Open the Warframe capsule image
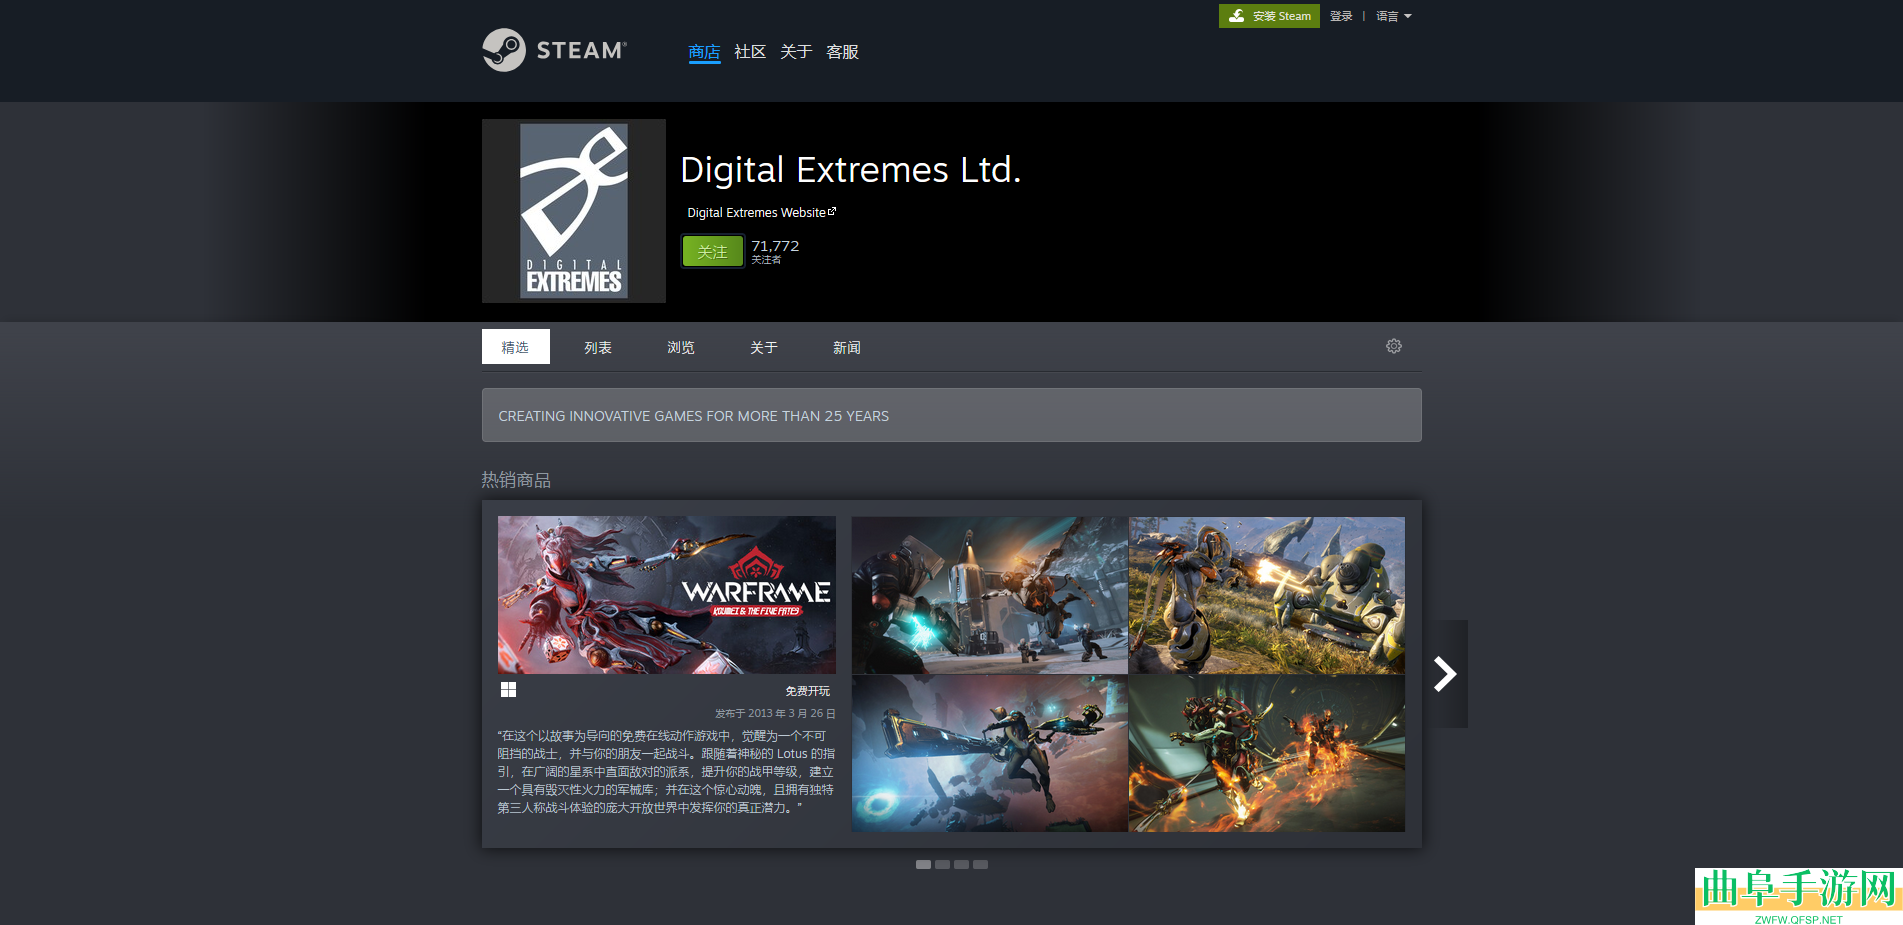This screenshot has height=925, width=1903. (x=667, y=595)
